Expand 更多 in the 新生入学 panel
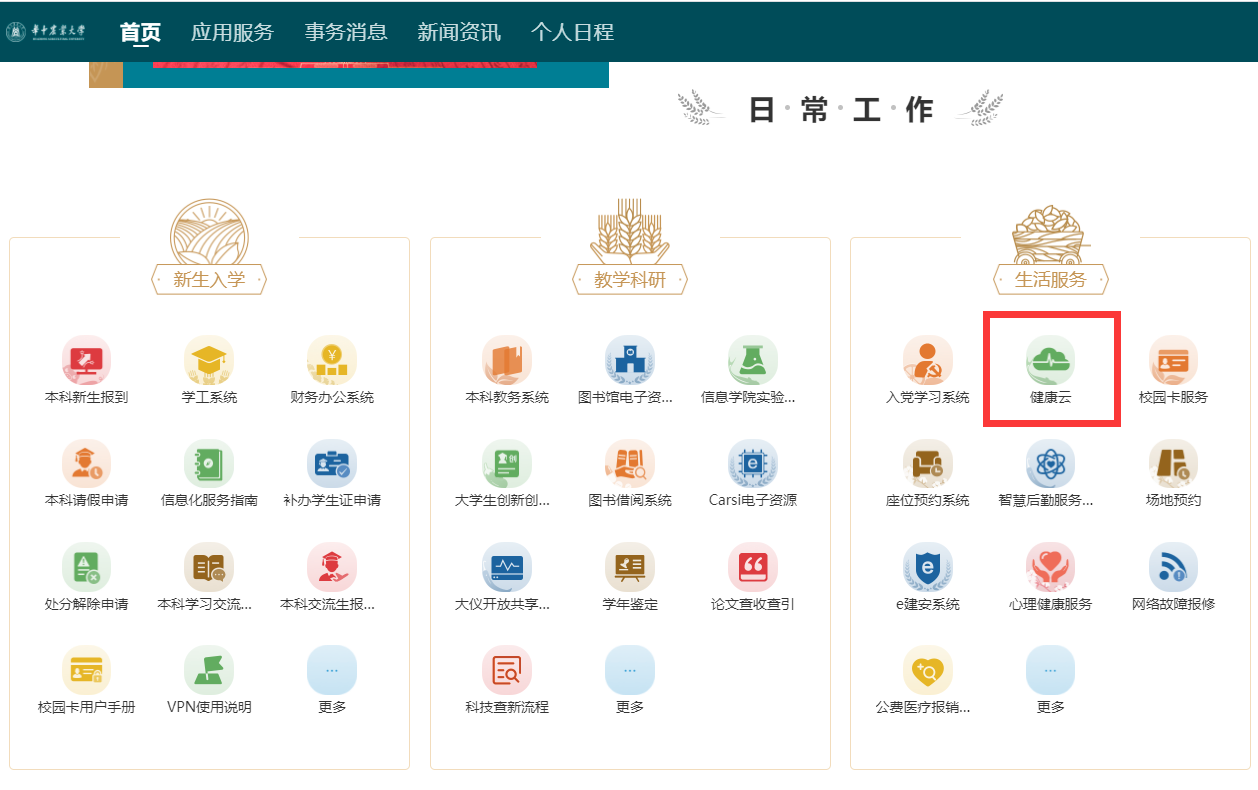The image size is (1258, 790). point(332,672)
